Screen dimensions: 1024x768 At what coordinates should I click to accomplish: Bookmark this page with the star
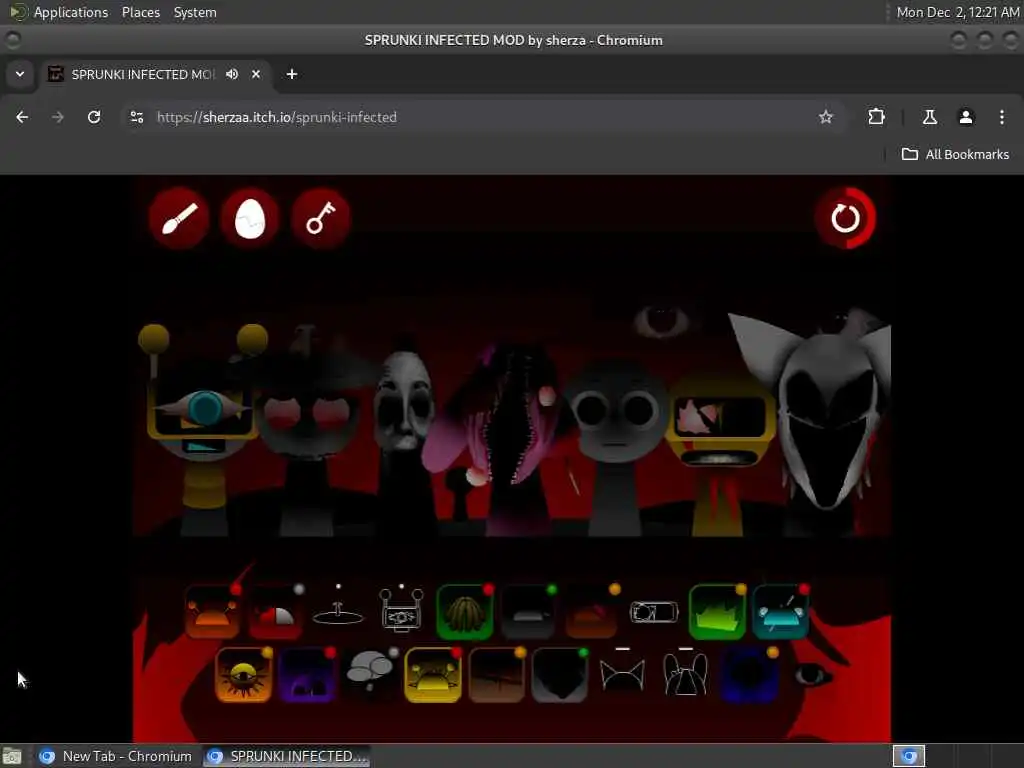click(x=826, y=117)
